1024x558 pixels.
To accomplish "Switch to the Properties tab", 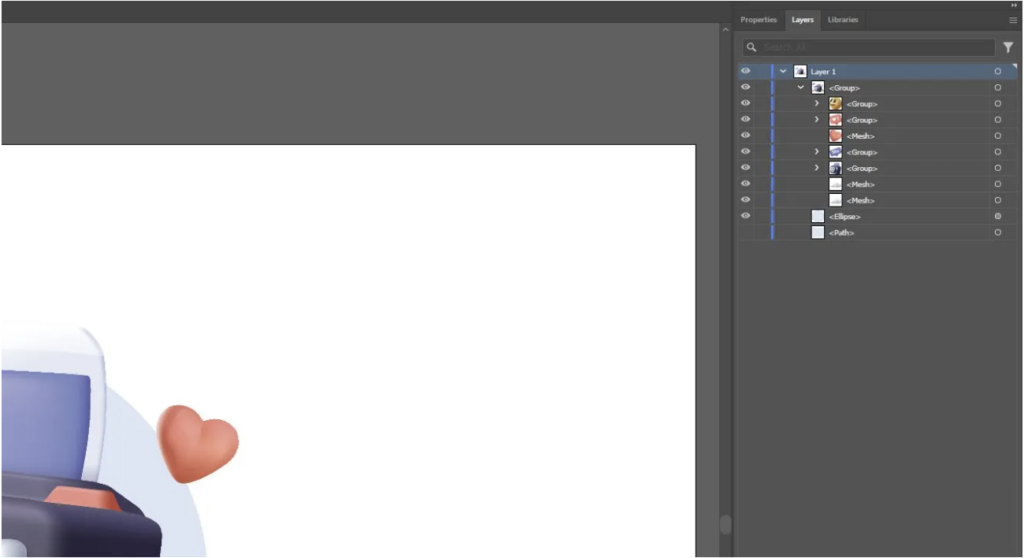I will [758, 20].
